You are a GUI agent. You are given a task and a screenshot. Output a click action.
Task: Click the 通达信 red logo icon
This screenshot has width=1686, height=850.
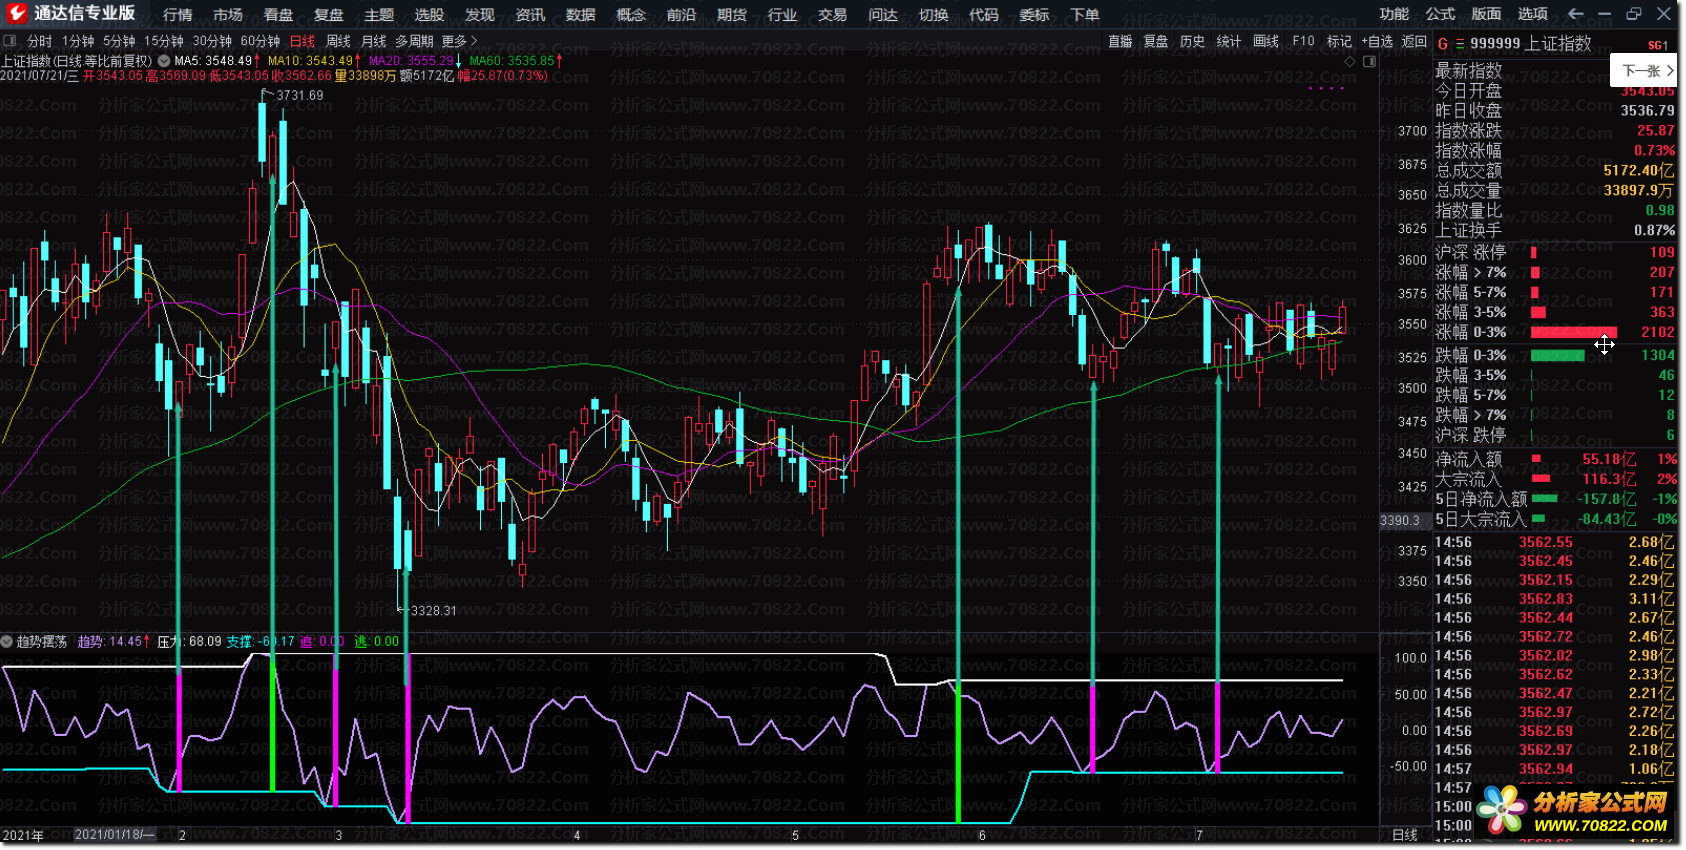16,13
